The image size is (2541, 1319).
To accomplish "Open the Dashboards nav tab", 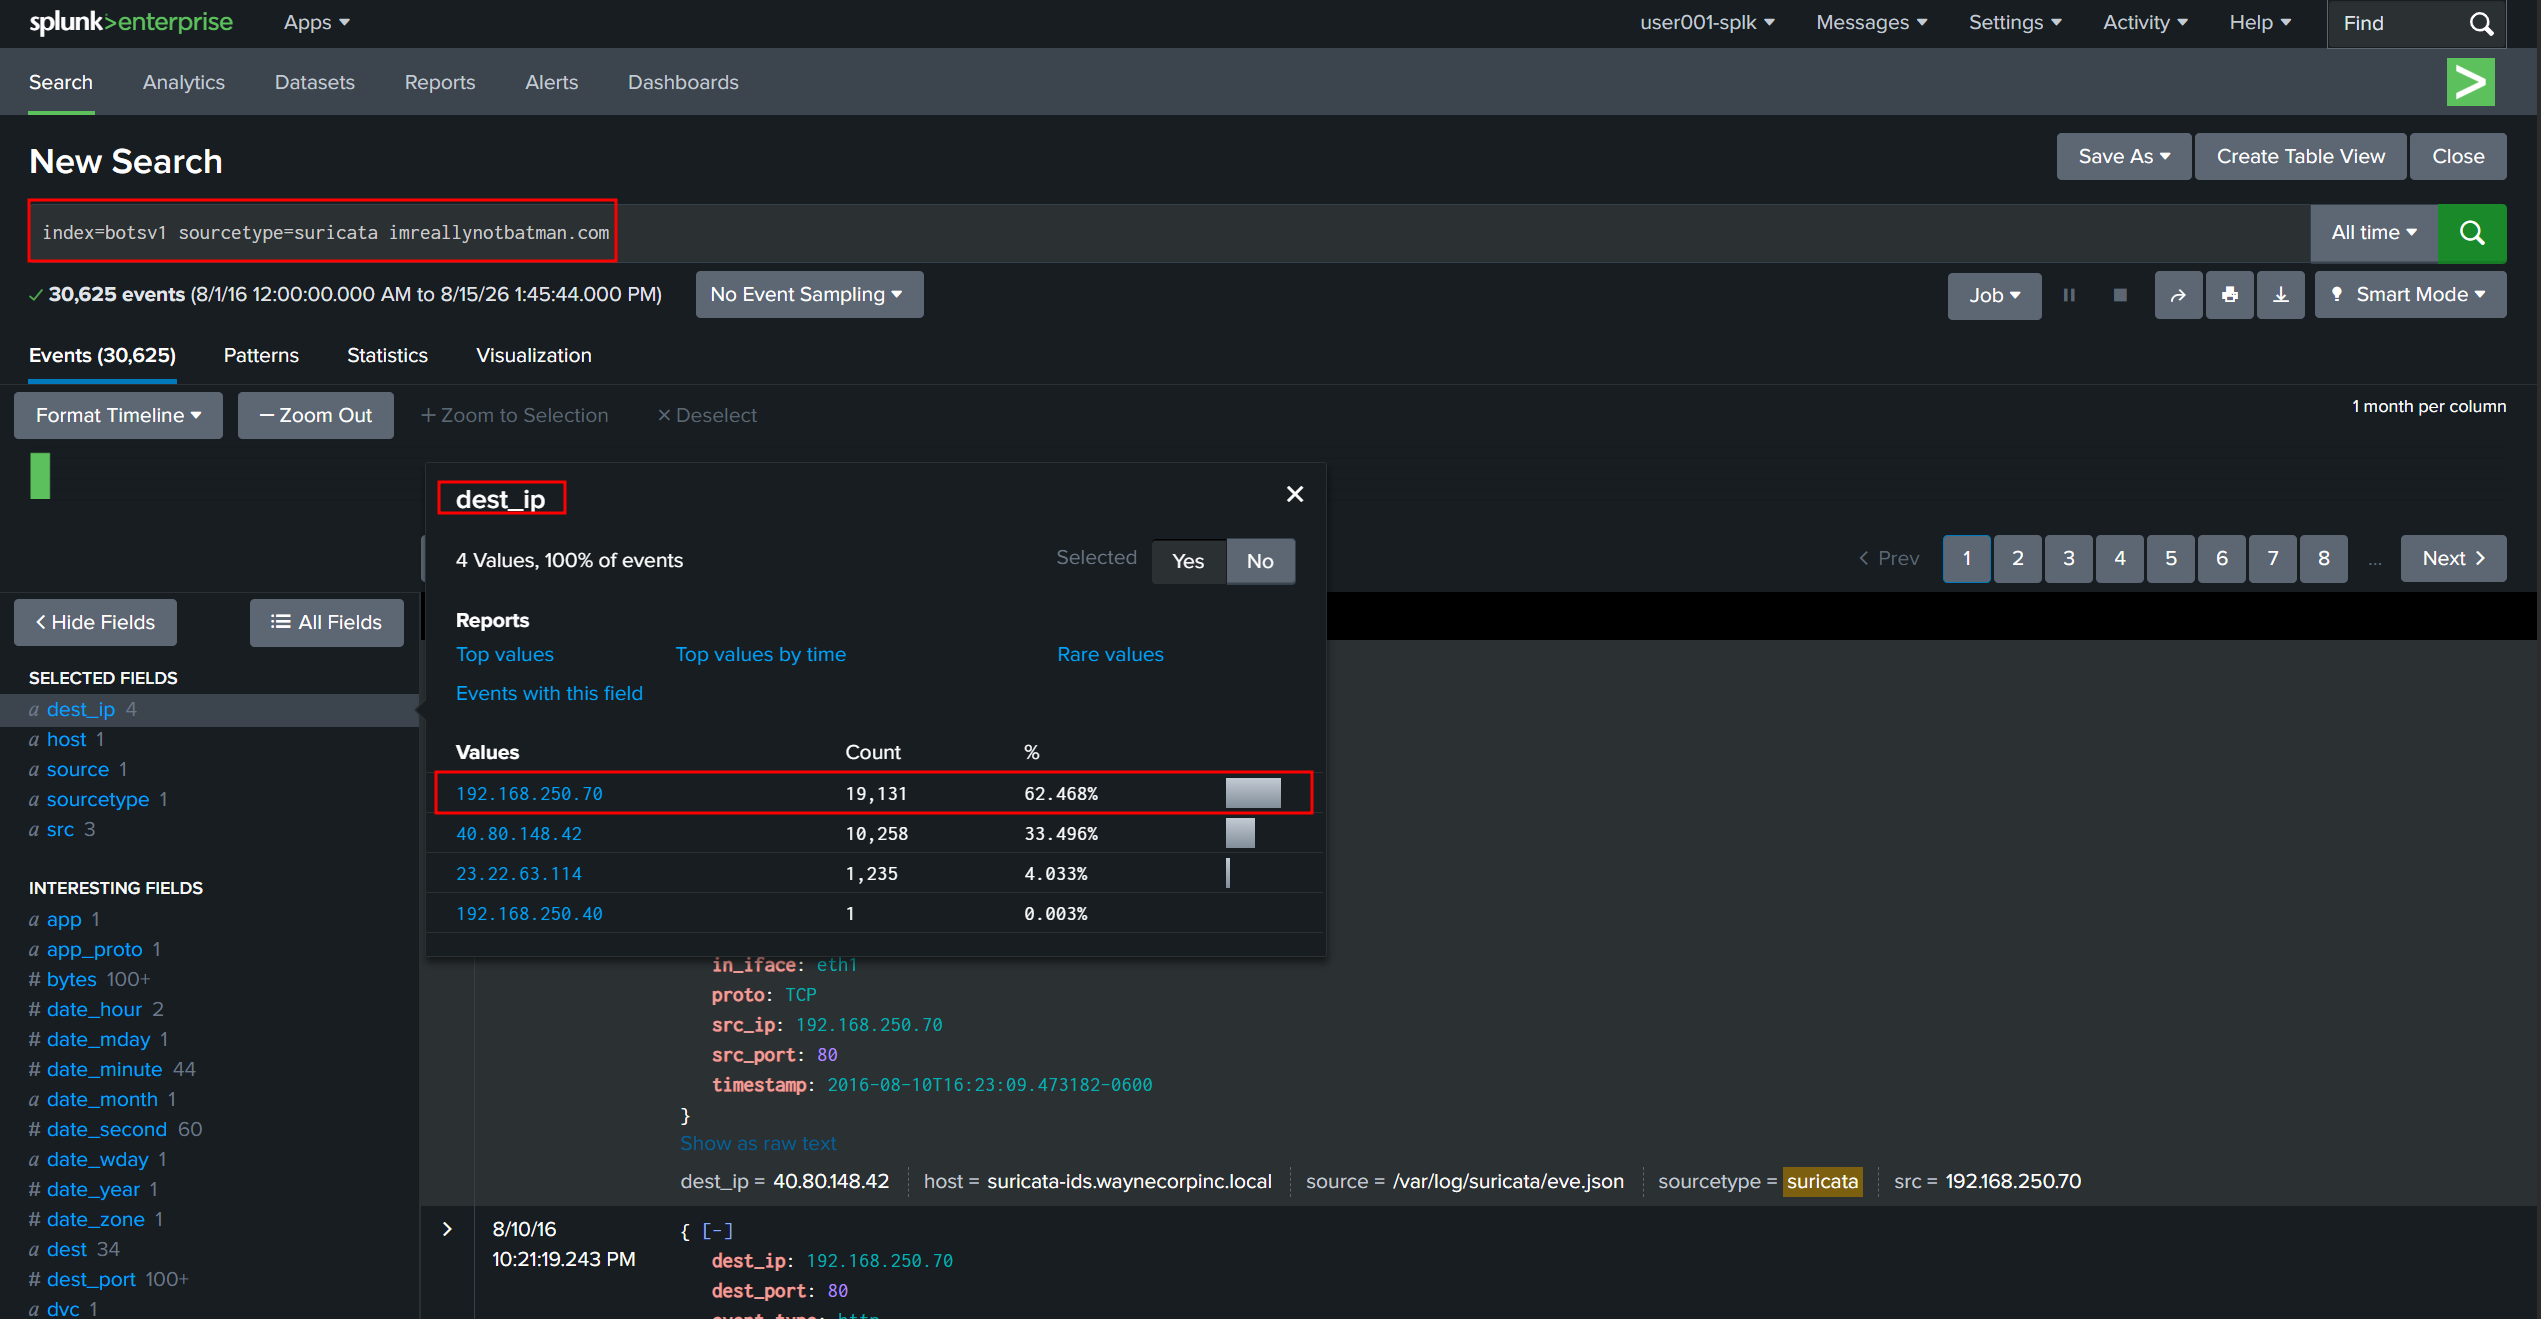I will (683, 82).
